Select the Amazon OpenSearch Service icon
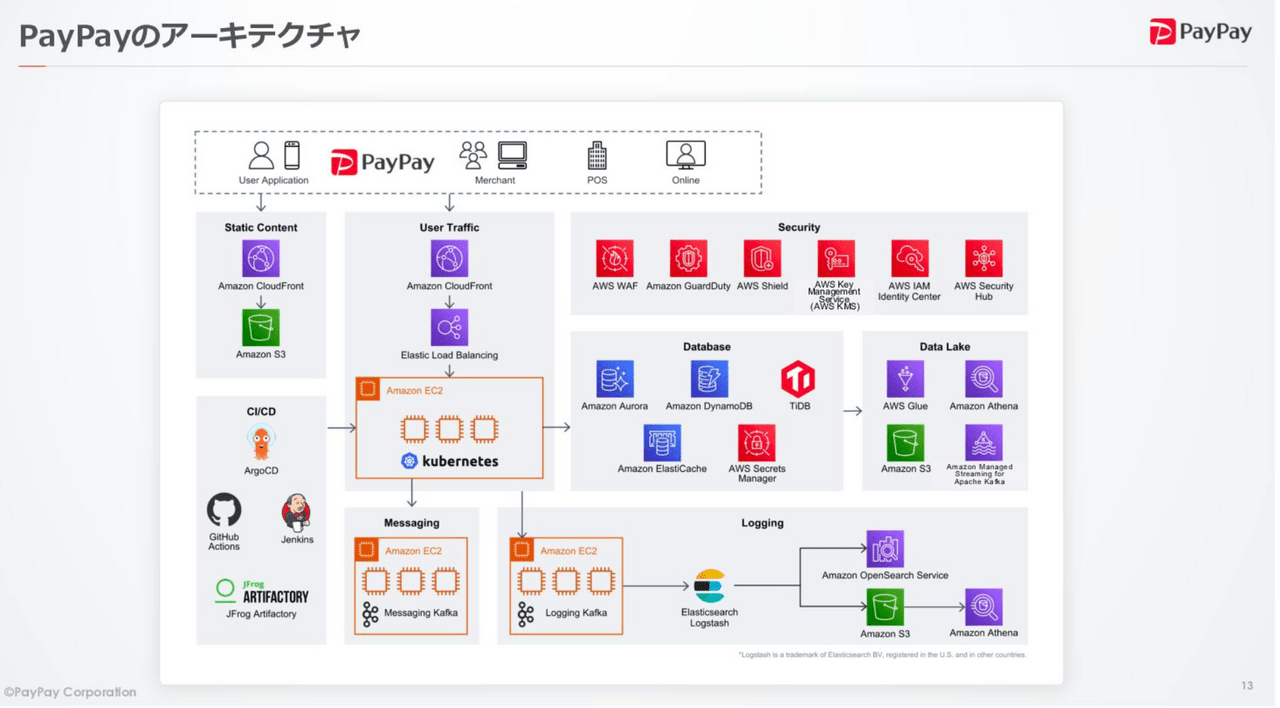Image resolution: width=1280 pixels, height=708 pixels. click(x=885, y=549)
